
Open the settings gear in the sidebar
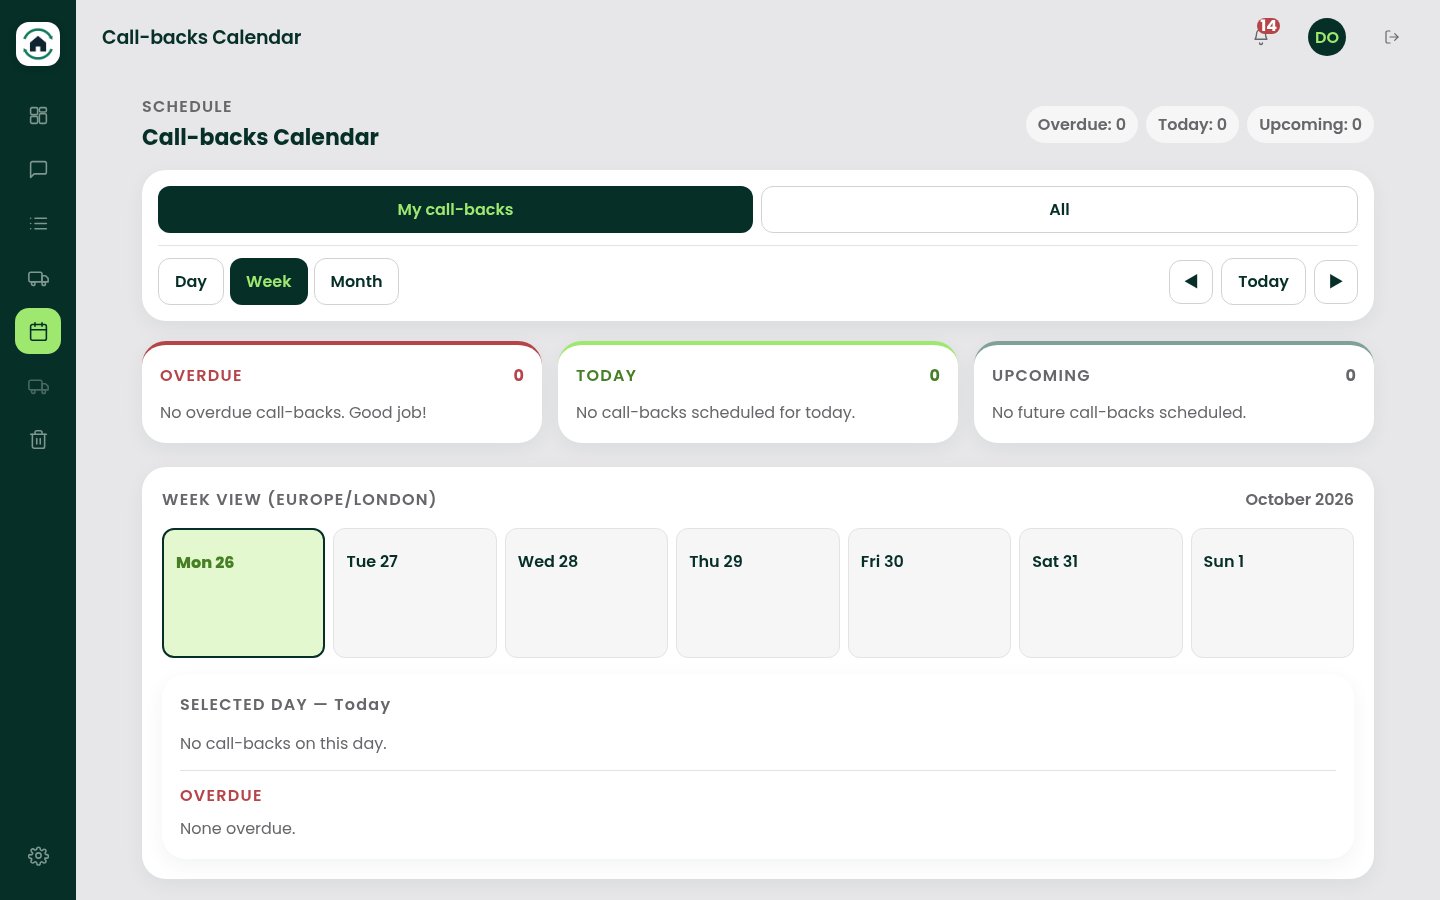pos(38,856)
